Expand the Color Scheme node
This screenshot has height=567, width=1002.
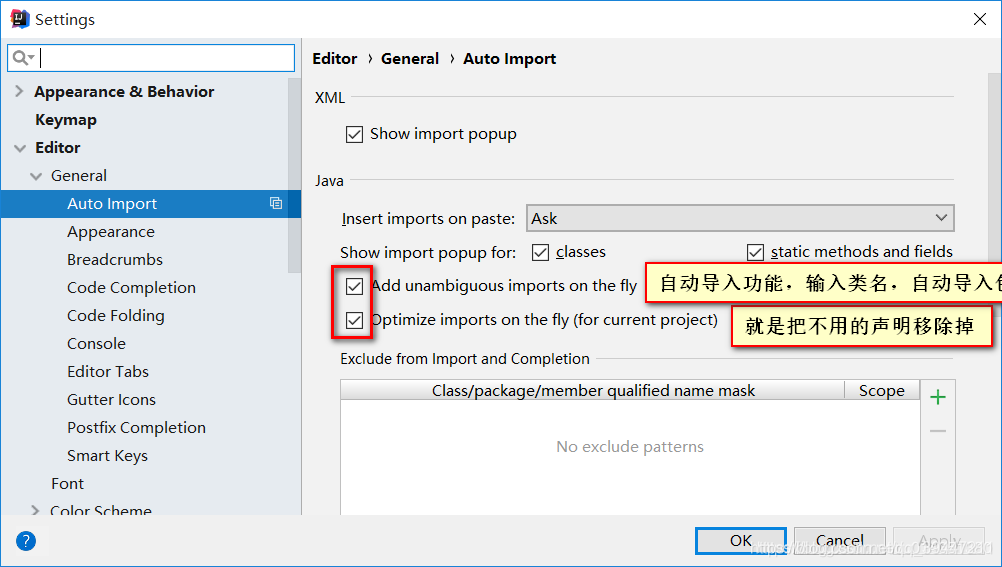point(35,510)
